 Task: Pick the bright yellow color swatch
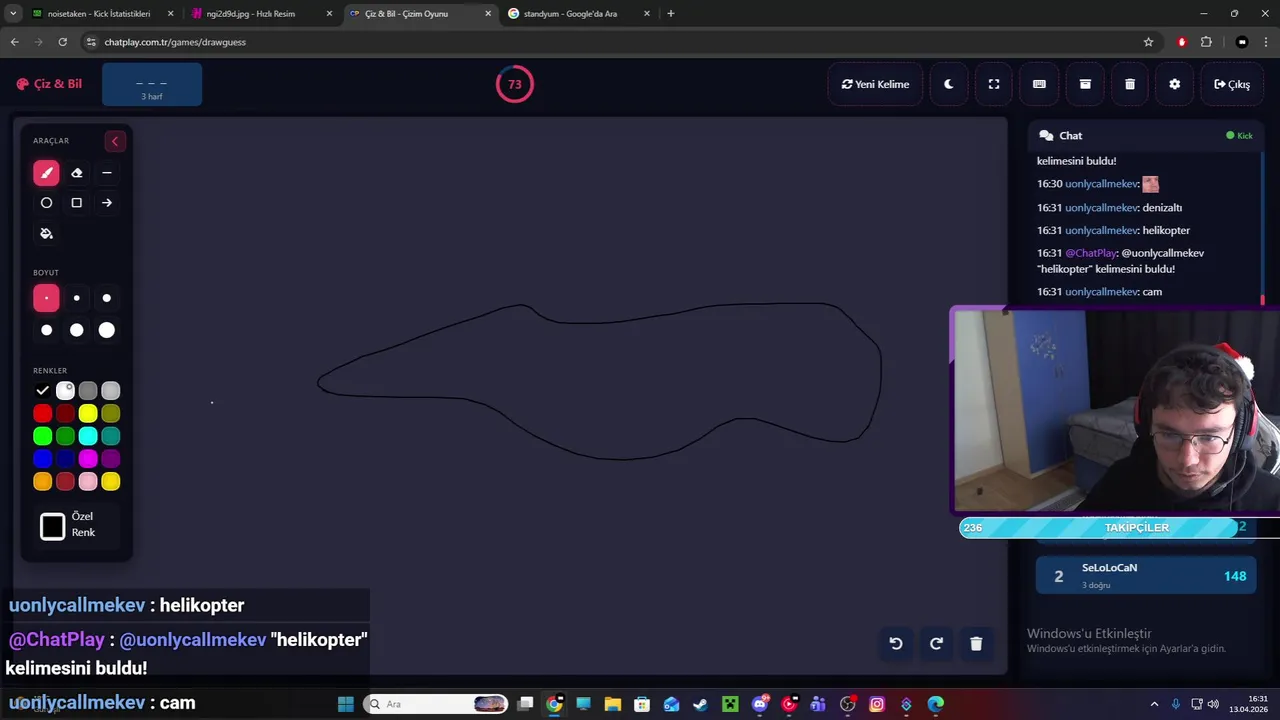(88, 414)
